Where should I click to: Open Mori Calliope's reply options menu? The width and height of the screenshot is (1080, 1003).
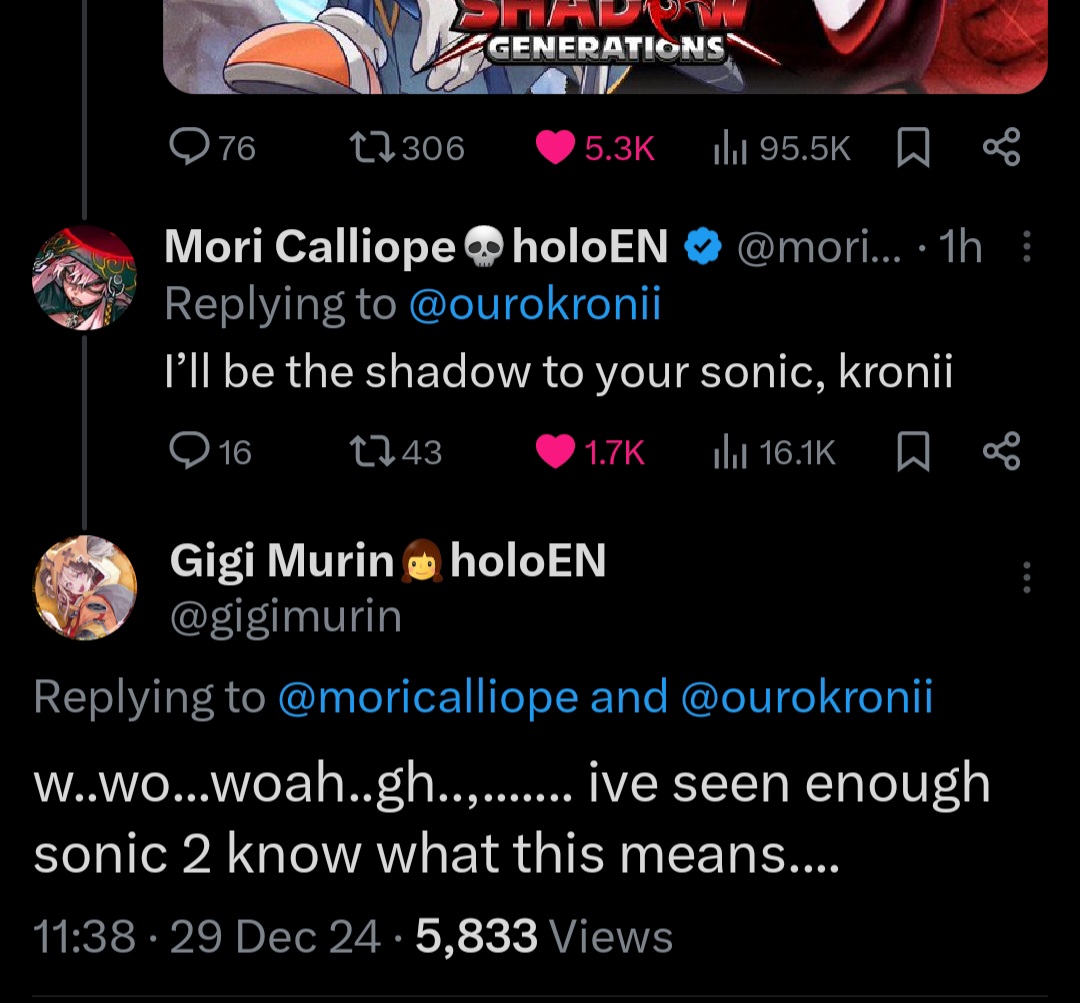tap(1026, 248)
